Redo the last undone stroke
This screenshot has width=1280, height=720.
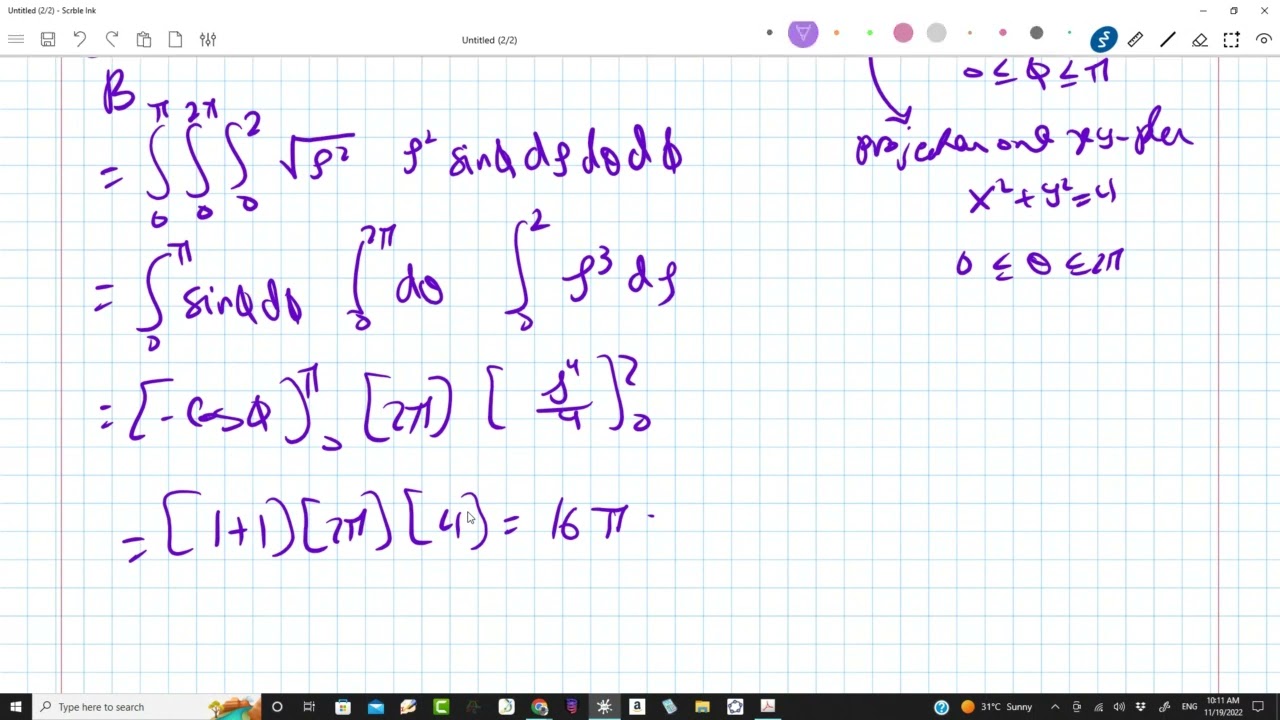click(x=112, y=39)
